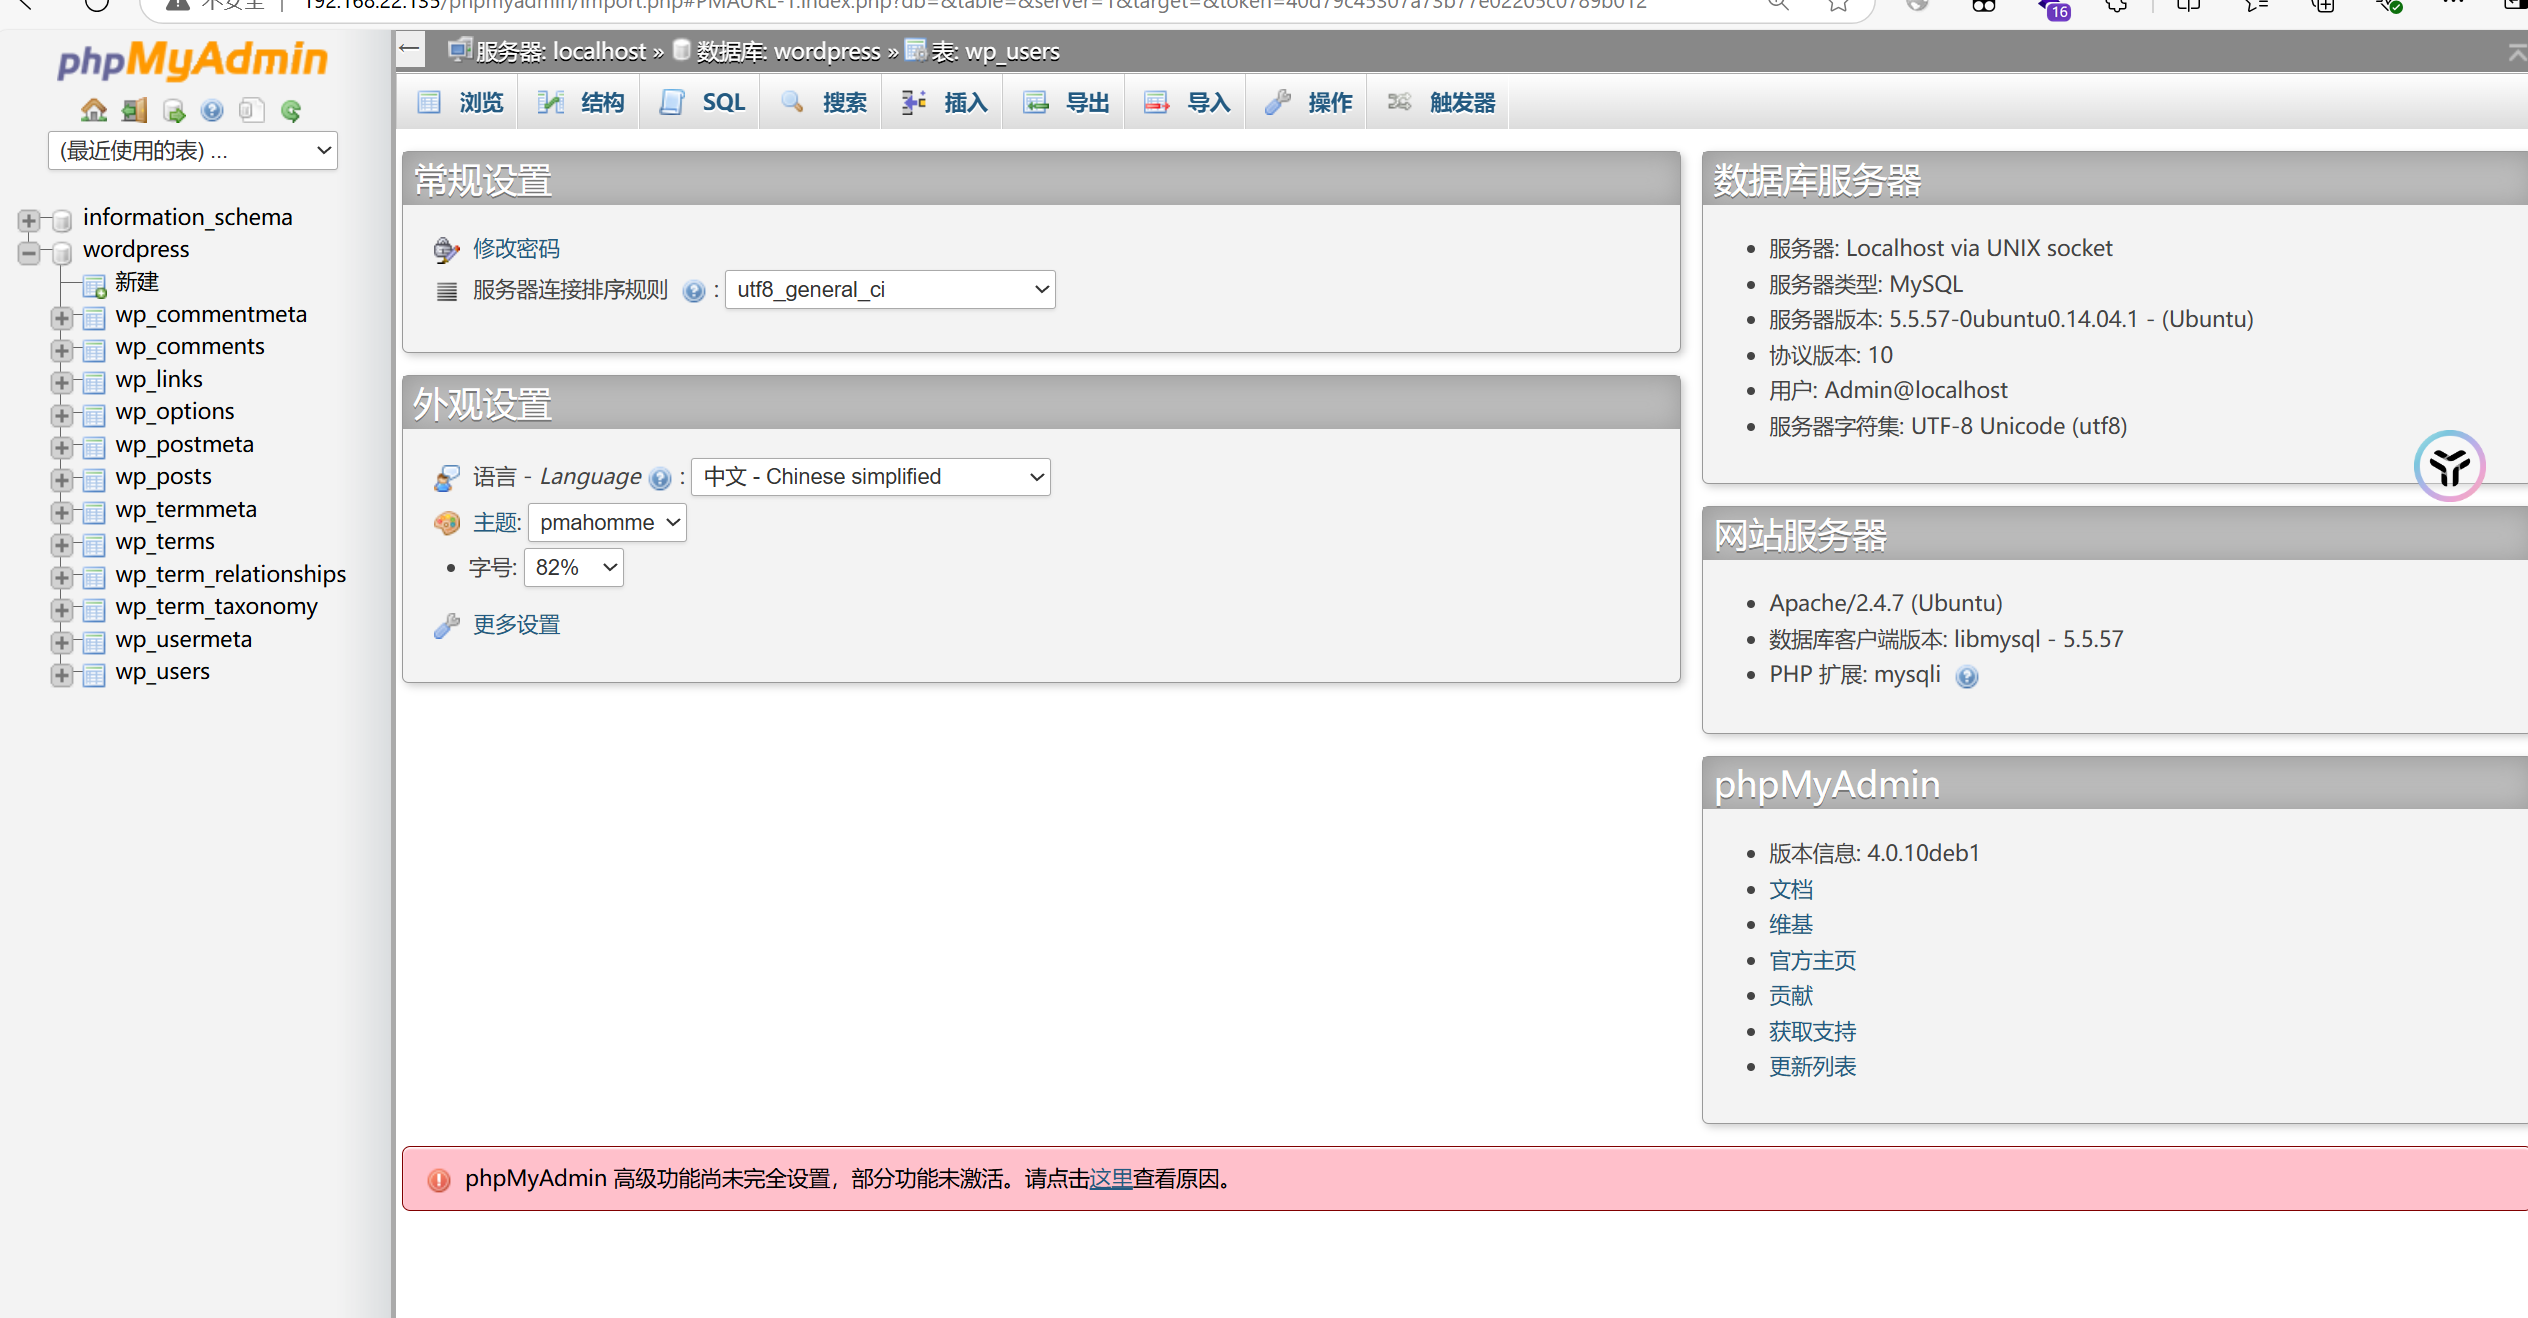Click the green reload navigation icon
The image size is (2528, 1318).
(291, 110)
